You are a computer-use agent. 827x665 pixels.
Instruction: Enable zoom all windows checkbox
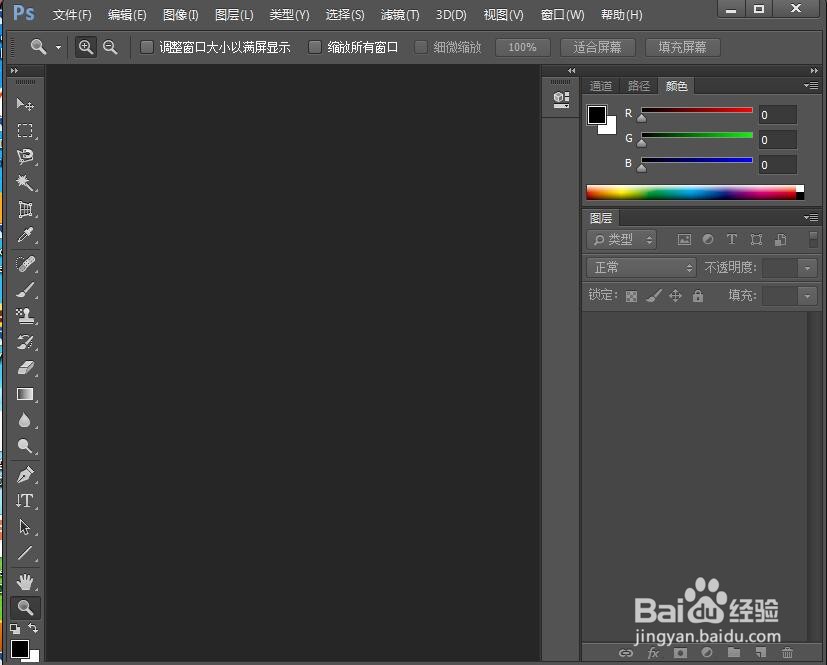(315, 47)
